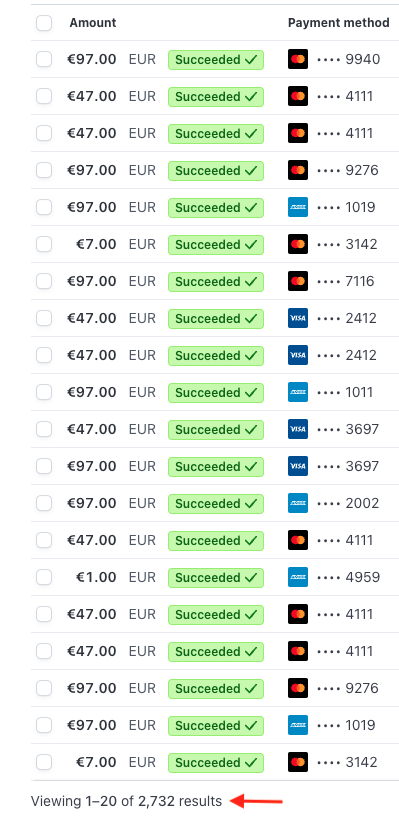Image resolution: width=399 pixels, height=820 pixels.
Task: Click the Visa icon on the €97.00 payment ending 3697
Action: tap(298, 466)
